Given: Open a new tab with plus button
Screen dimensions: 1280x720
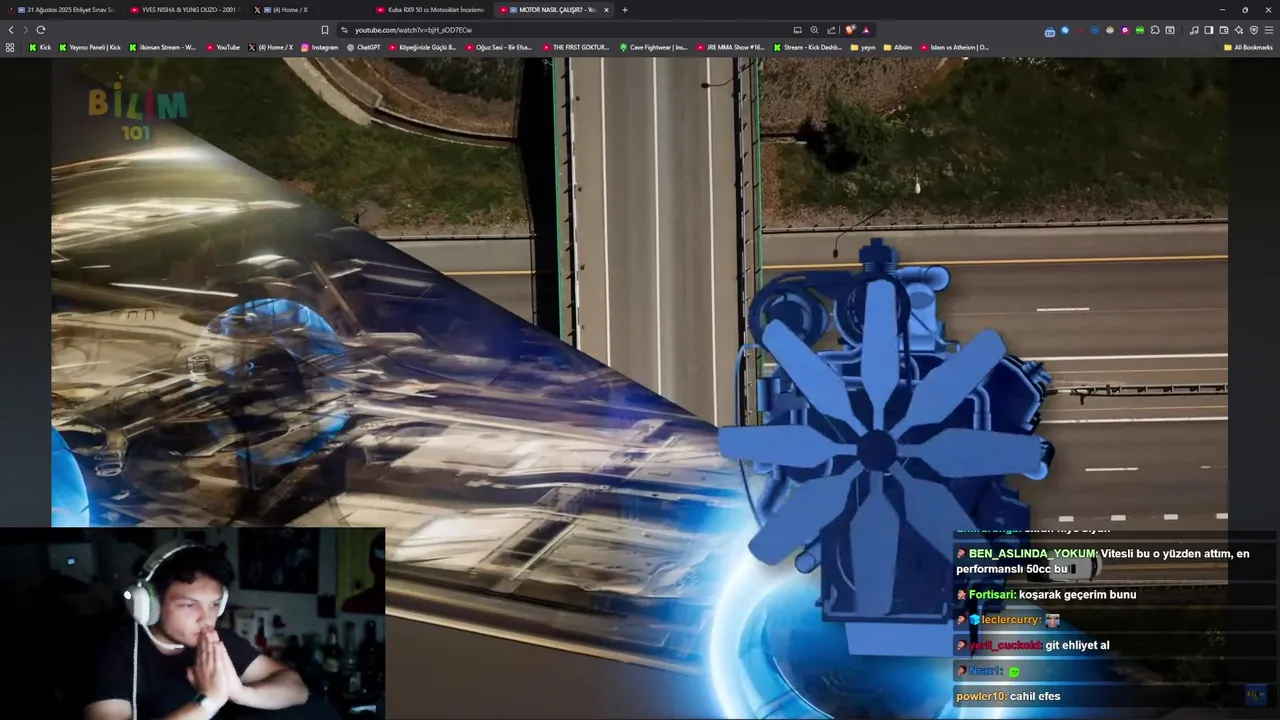Looking at the screenshot, I should [x=625, y=10].
